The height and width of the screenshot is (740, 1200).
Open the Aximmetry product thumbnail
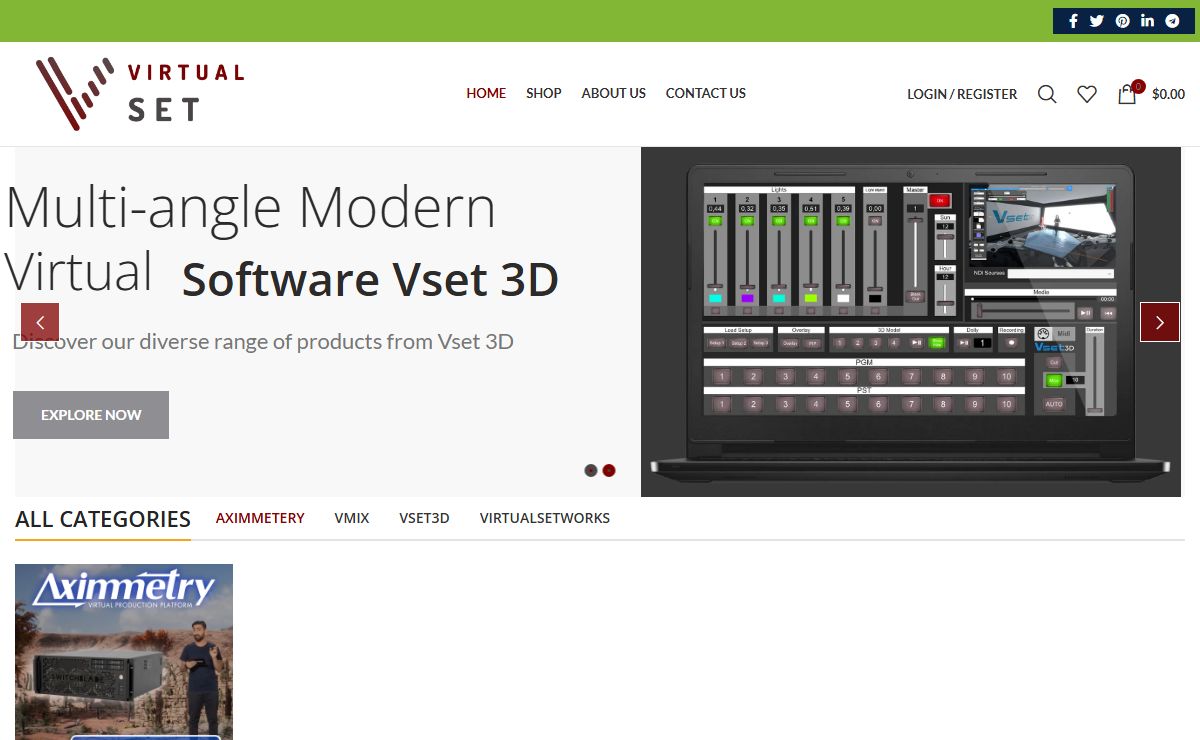click(124, 652)
